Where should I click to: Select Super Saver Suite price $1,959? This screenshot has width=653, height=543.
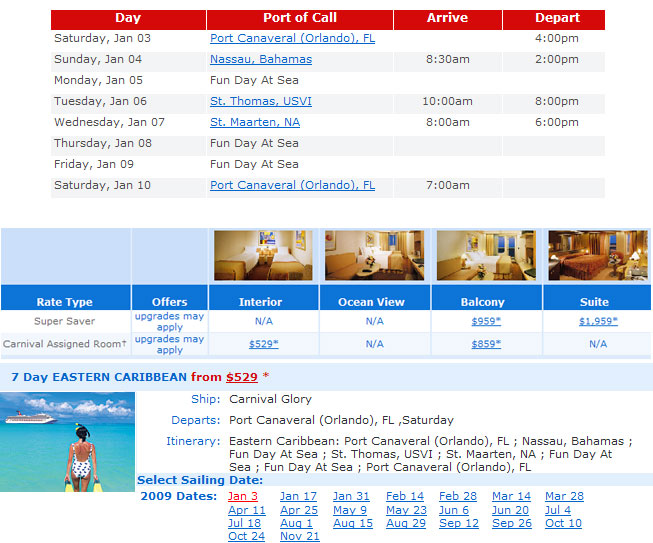[598, 321]
